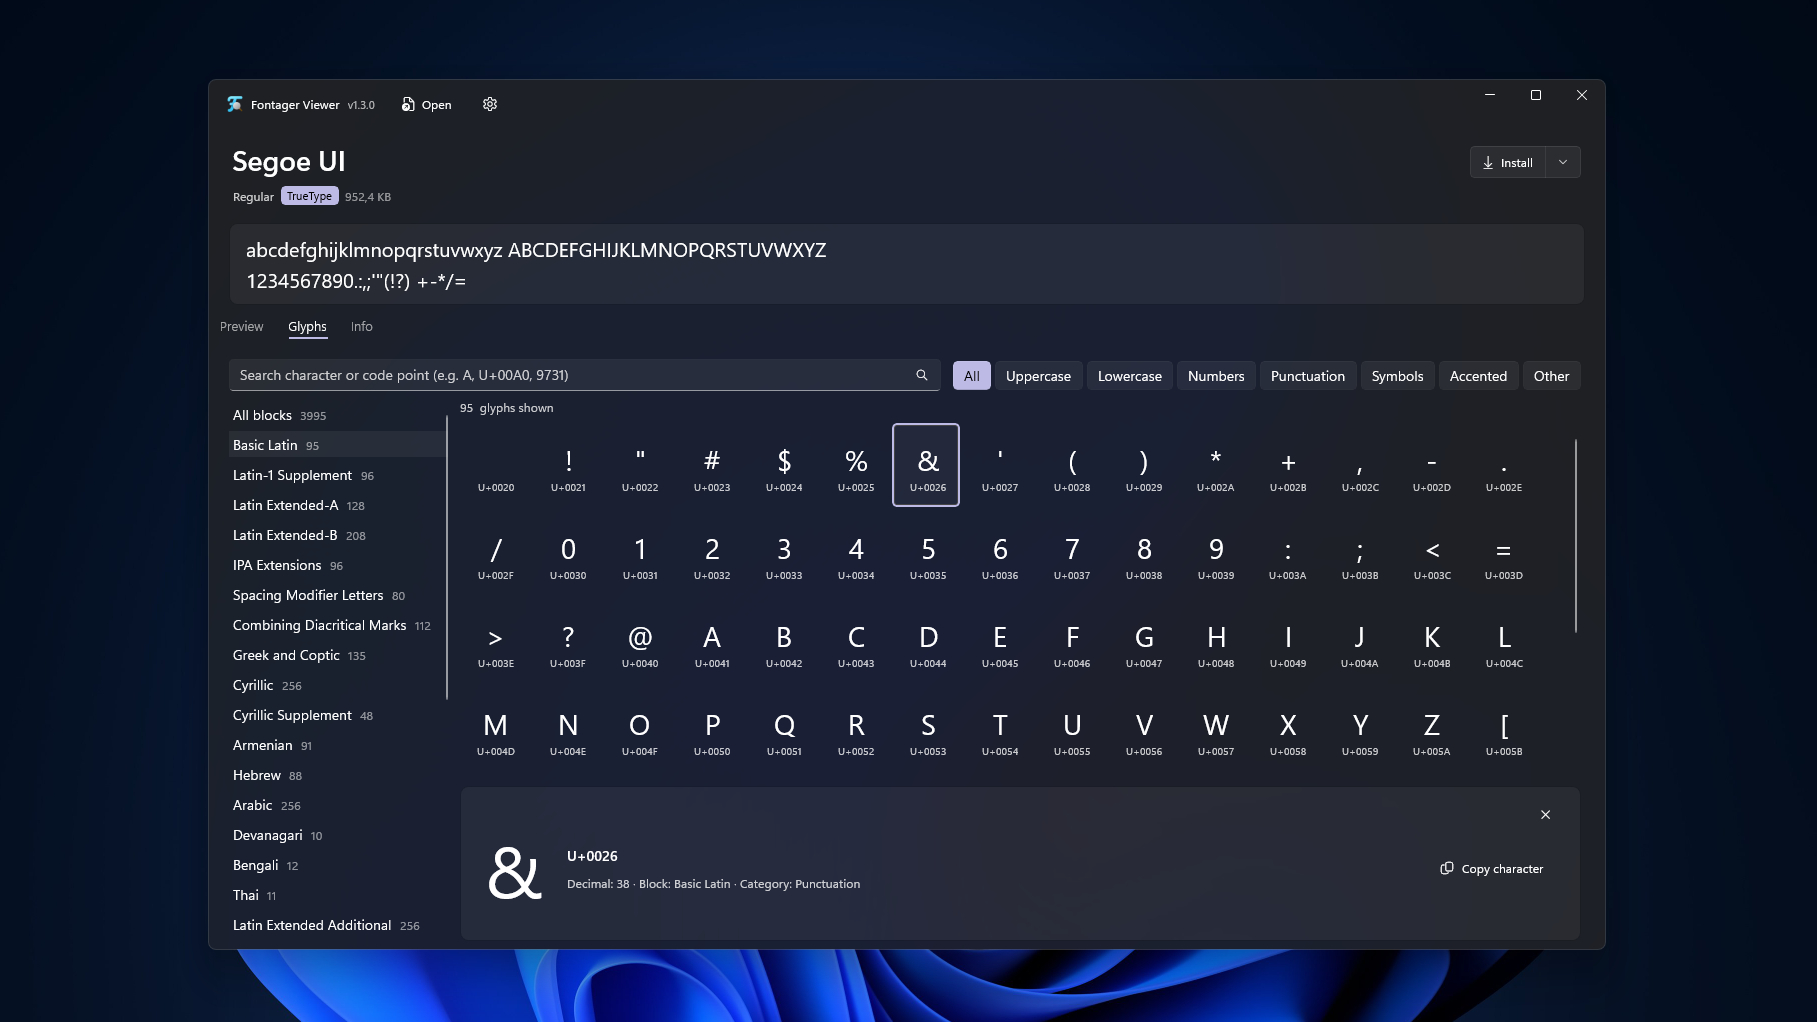This screenshot has width=1817, height=1022.
Task: Select the Spacing Modifier Letters block
Action: (337, 595)
